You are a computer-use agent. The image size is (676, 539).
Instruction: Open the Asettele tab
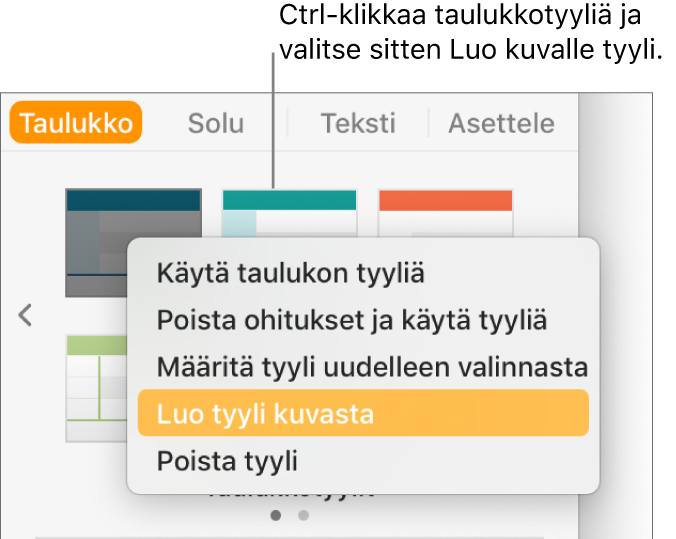[x=501, y=124]
